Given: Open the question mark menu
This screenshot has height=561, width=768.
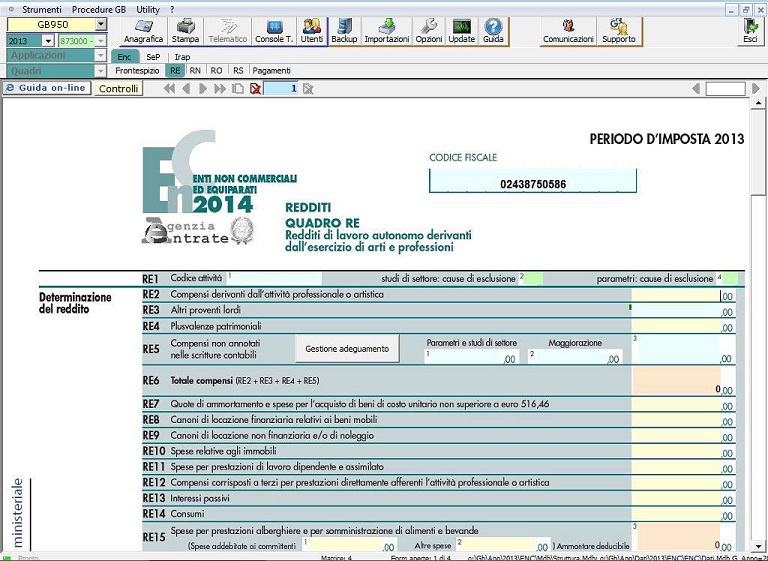Looking at the screenshot, I should (172, 9).
